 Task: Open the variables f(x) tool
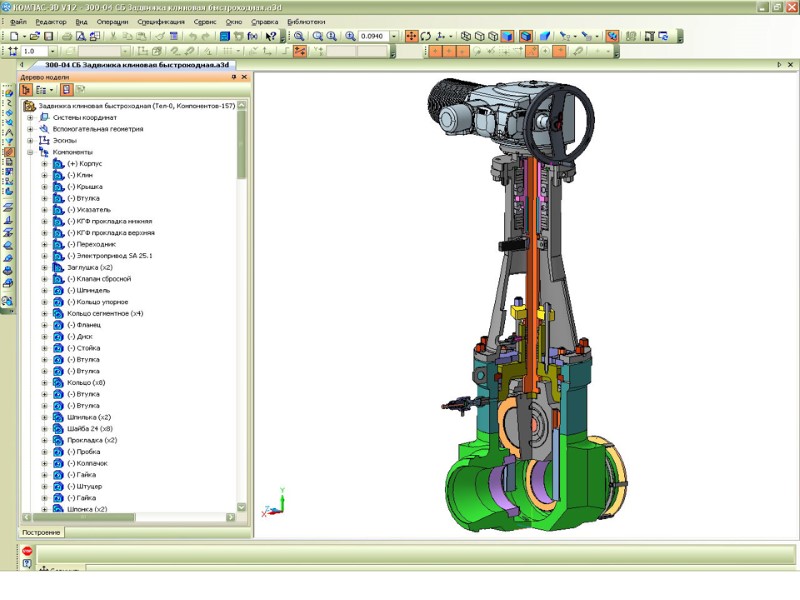254,36
